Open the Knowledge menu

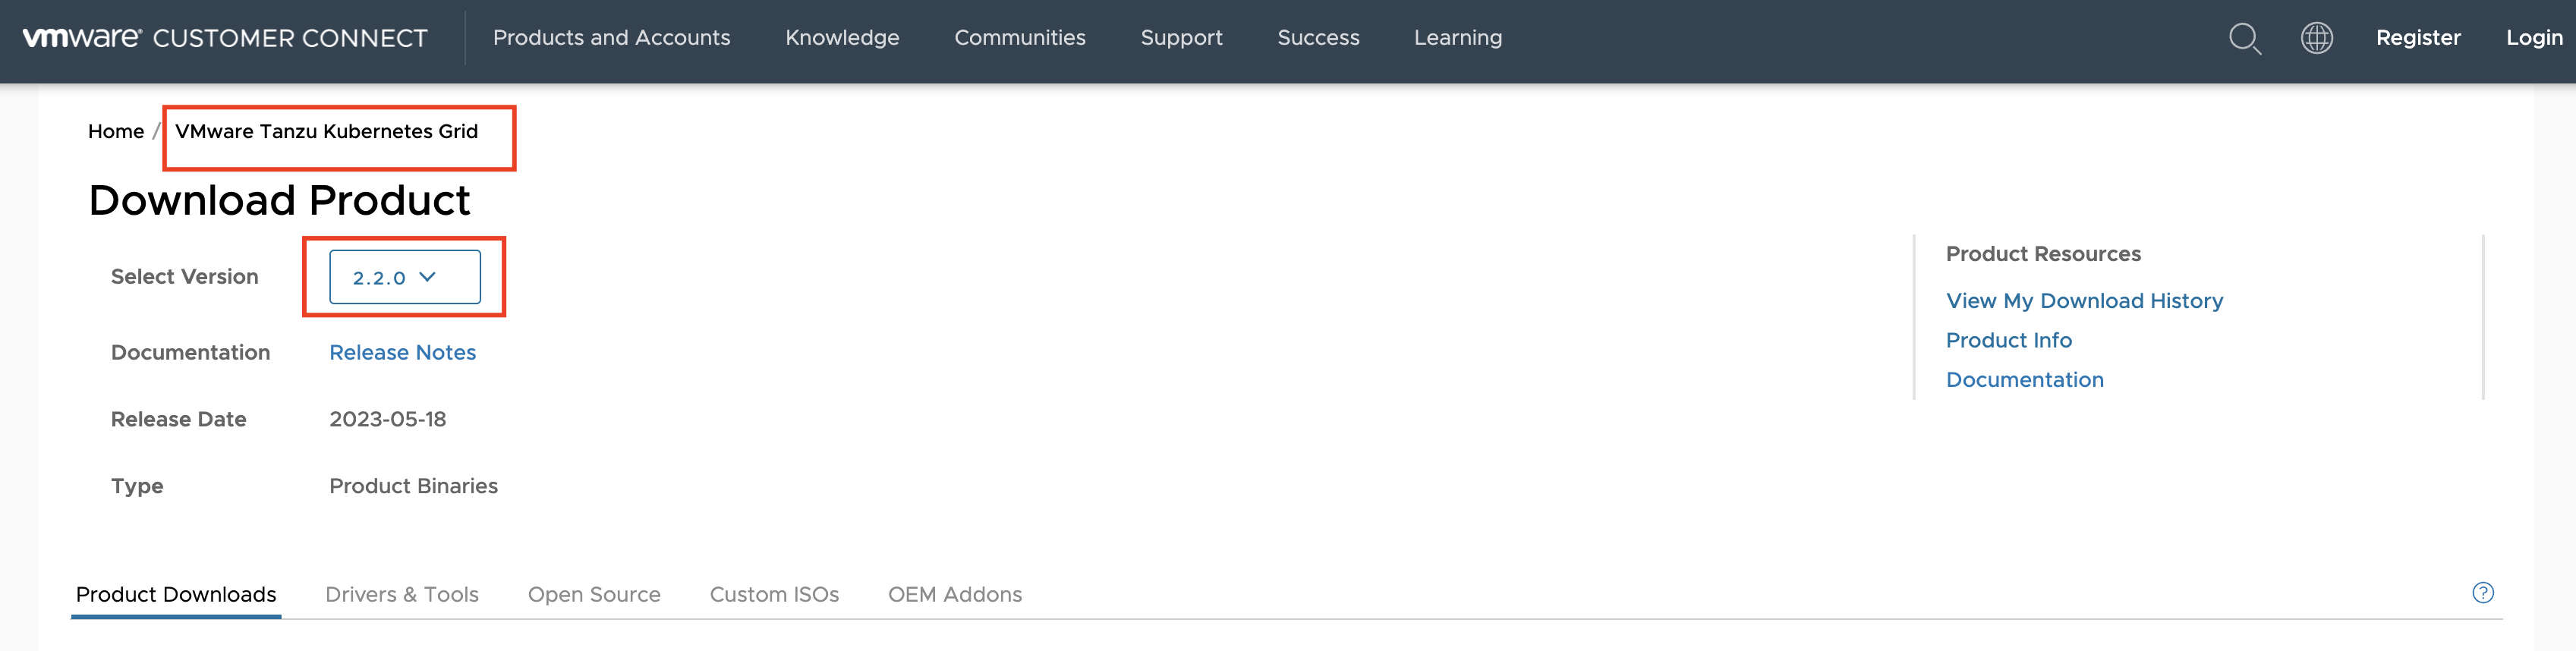[842, 38]
